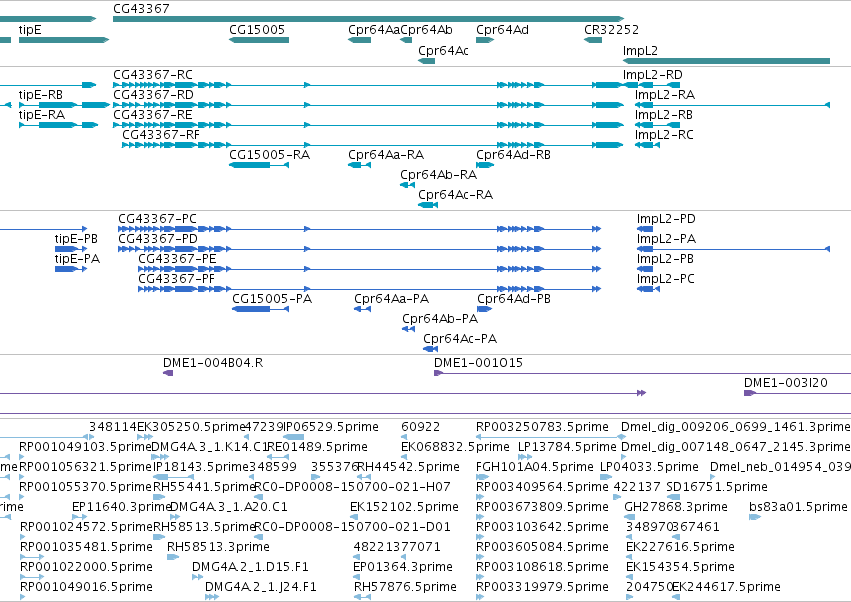Select the tipE-PA protein glyph

(71, 269)
